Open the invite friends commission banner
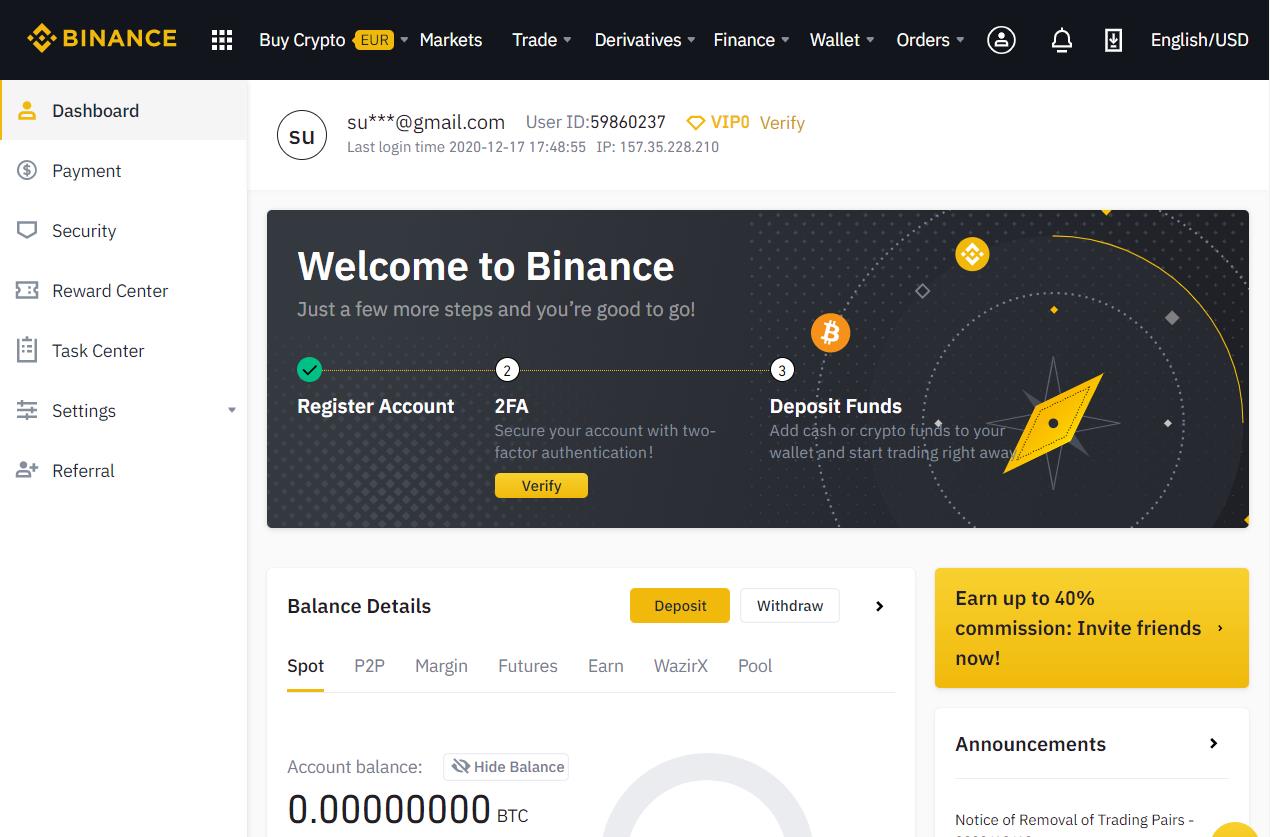The width and height of the screenshot is (1270, 837). pos(1092,628)
